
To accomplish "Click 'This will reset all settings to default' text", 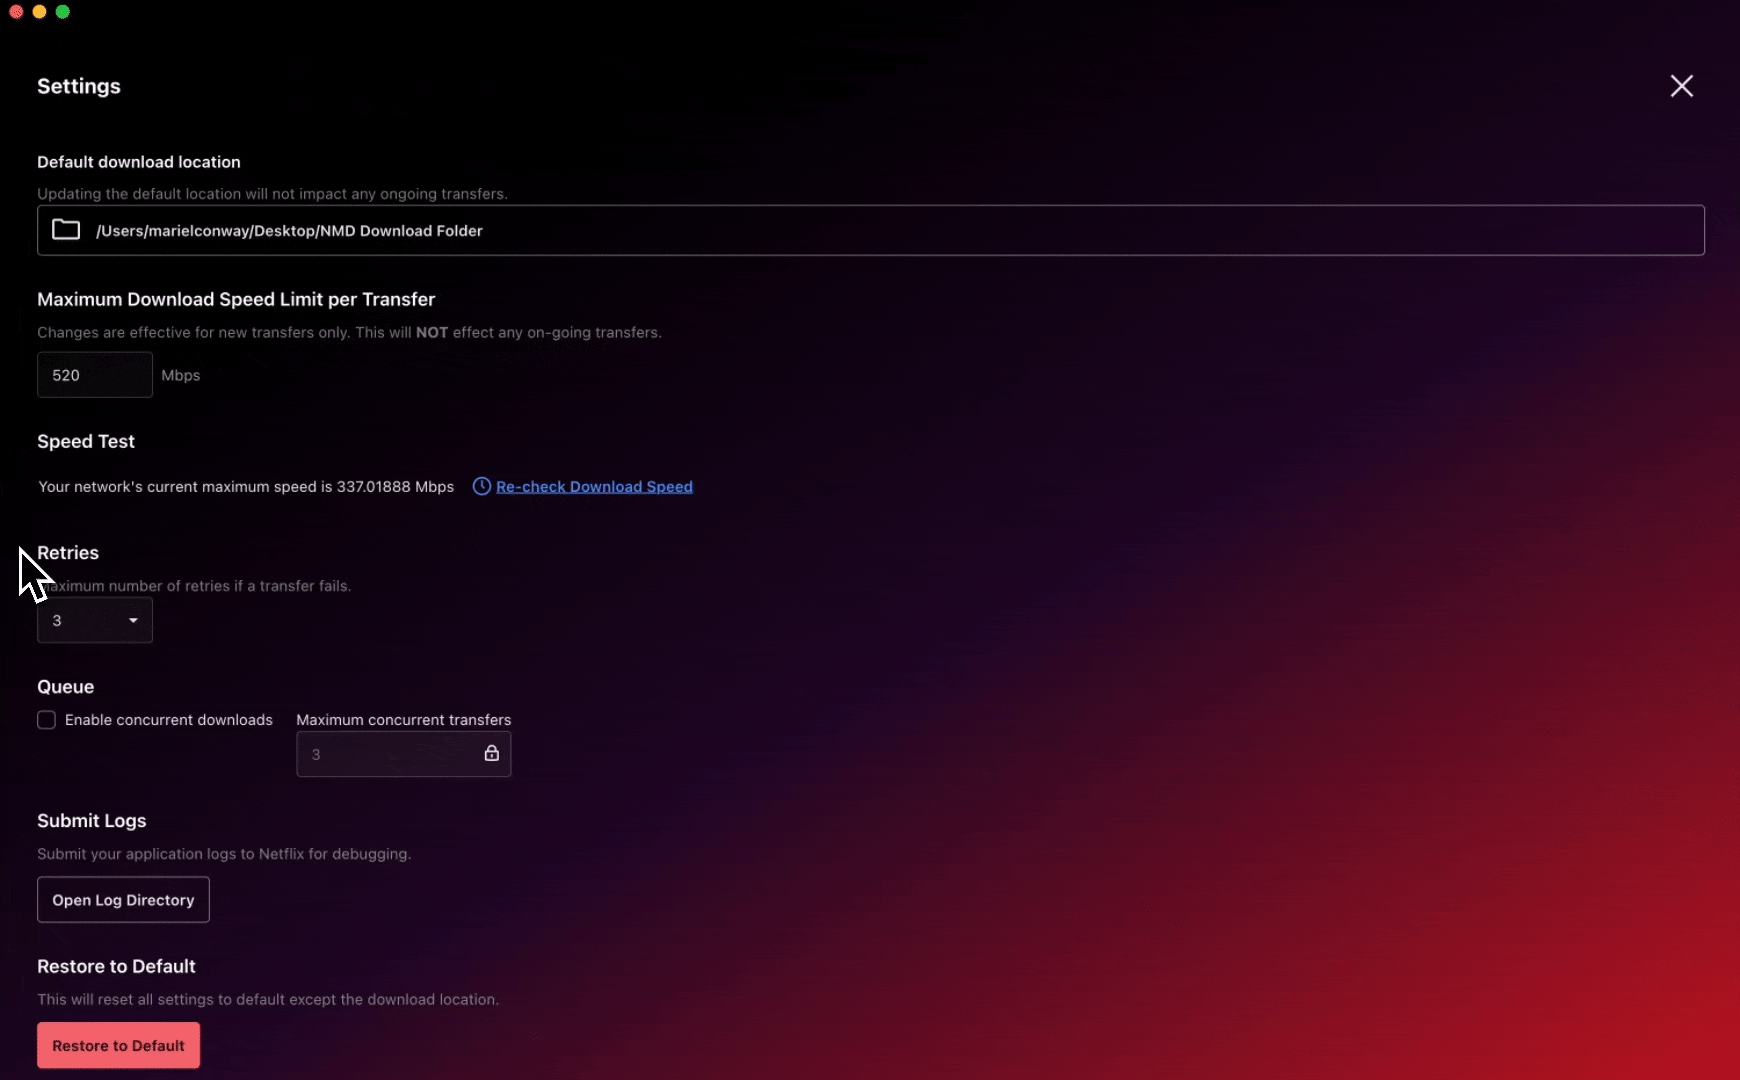I will [268, 999].
